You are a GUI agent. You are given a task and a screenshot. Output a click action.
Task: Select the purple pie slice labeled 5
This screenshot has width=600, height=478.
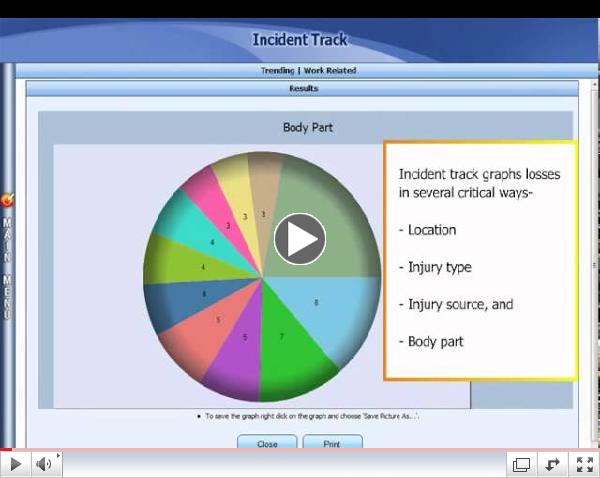241,350
